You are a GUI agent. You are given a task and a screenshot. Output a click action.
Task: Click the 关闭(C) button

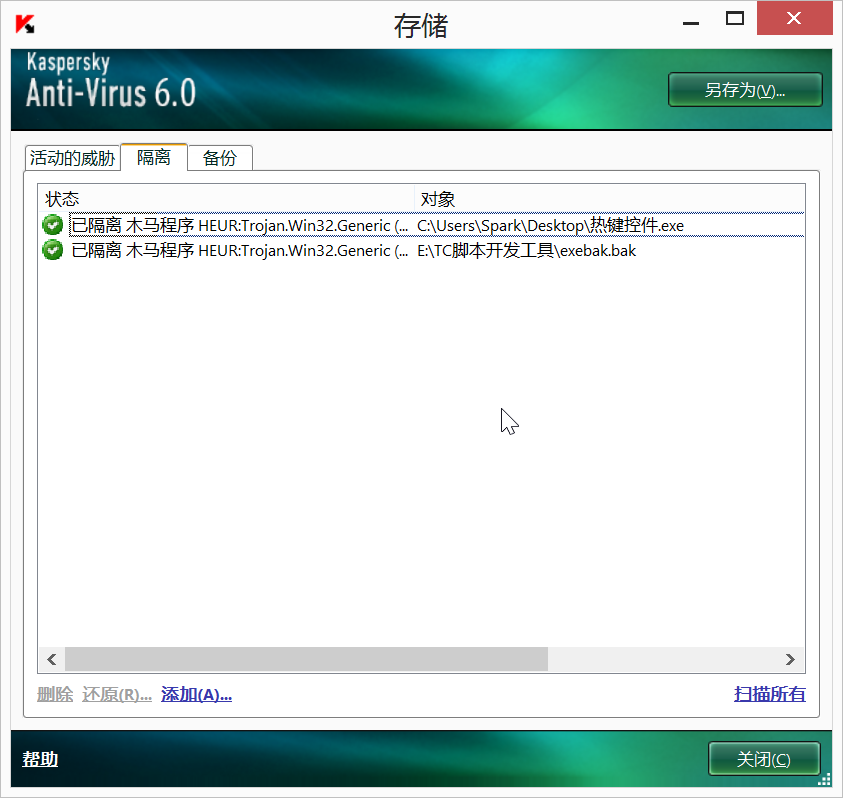763,759
